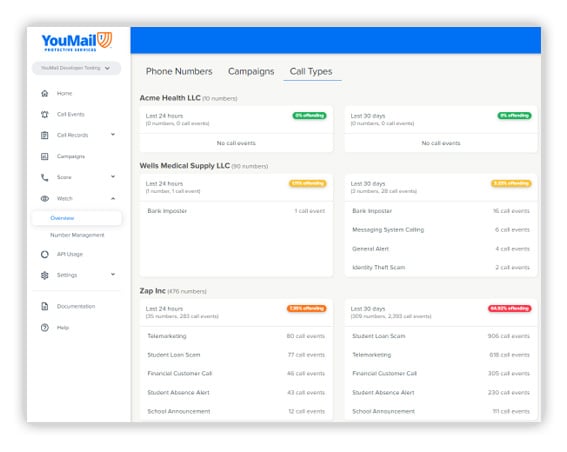
Task: Open Score in the sidebar
Action: pos(64,177)
